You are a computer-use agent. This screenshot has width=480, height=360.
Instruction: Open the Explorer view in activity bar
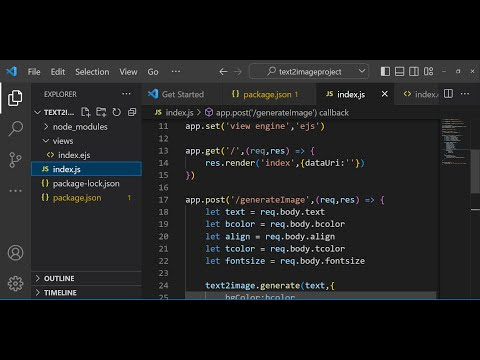point(15,98)
